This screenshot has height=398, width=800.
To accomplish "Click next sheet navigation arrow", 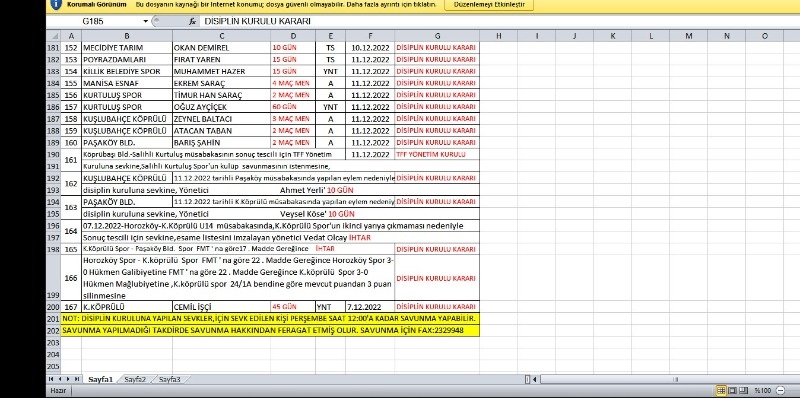I will (x=68, y=379).
